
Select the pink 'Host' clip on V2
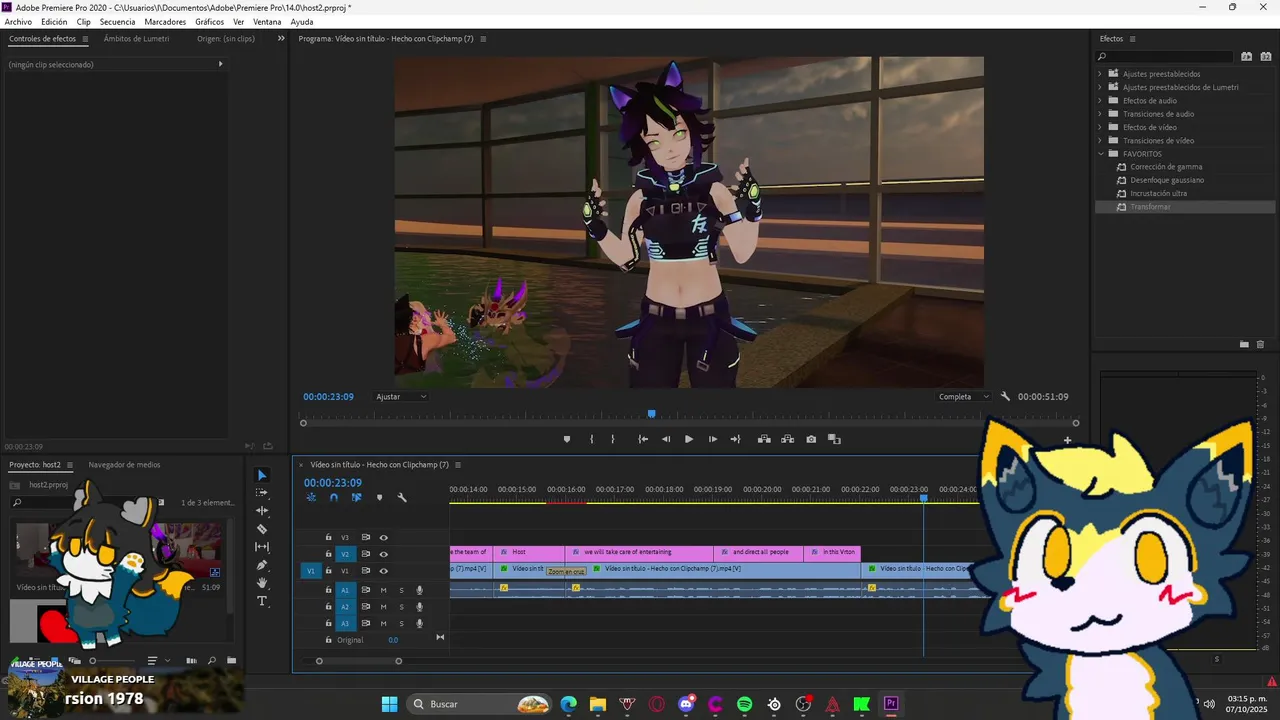529,552
